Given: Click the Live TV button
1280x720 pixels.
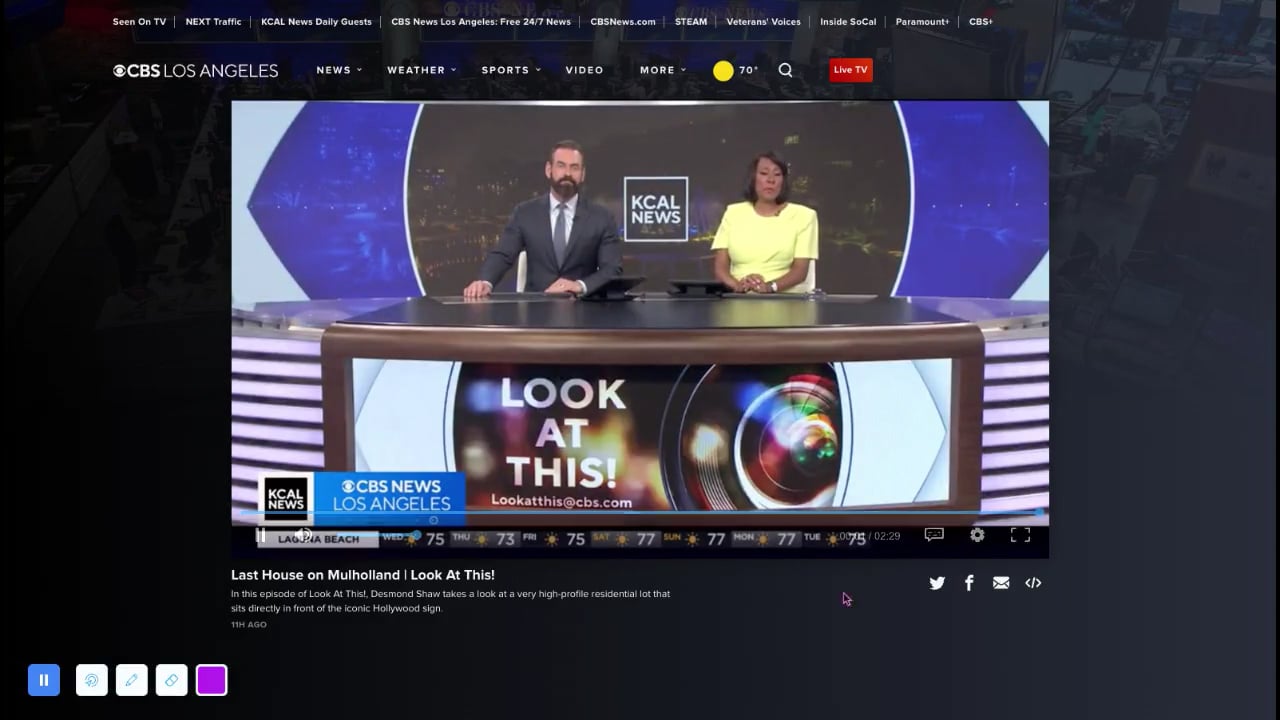Looking at the screenshot, I should [851, 70].
